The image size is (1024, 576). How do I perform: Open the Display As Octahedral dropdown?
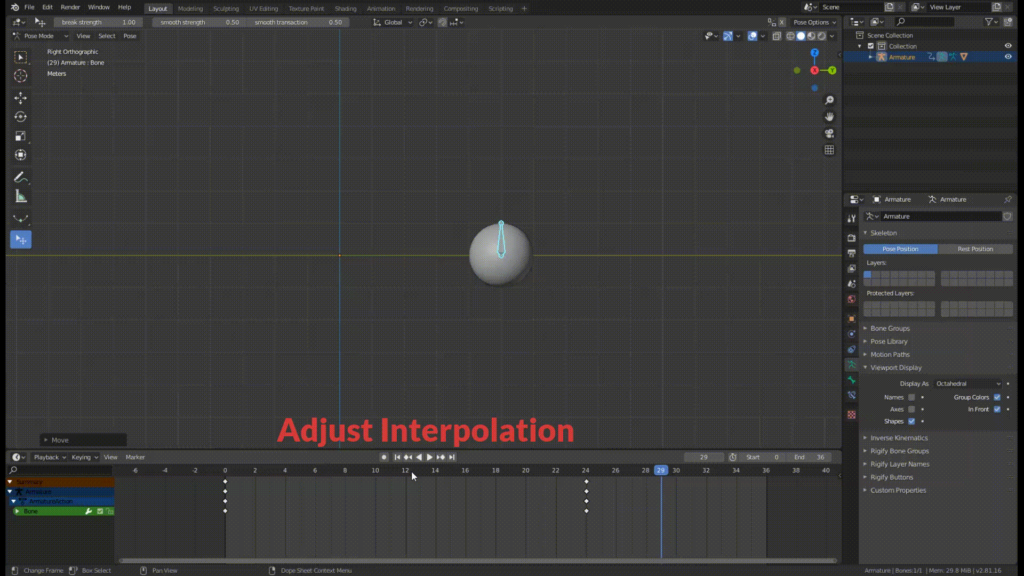pyautogui.click(x=968, y=384)
